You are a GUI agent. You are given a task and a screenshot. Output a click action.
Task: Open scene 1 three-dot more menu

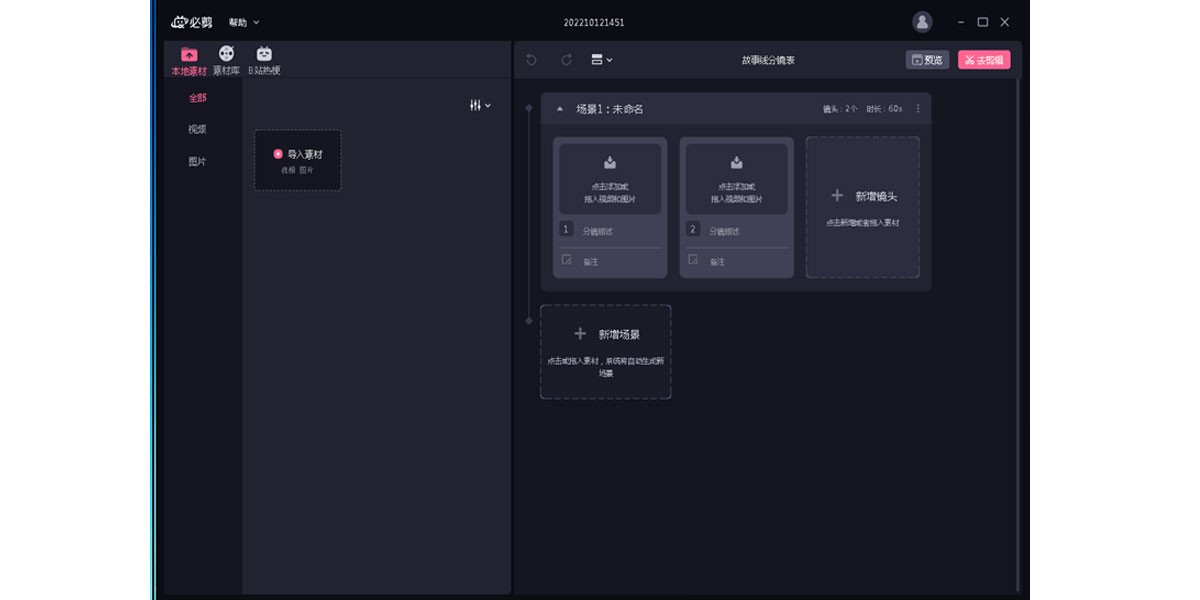click(918, 109)
